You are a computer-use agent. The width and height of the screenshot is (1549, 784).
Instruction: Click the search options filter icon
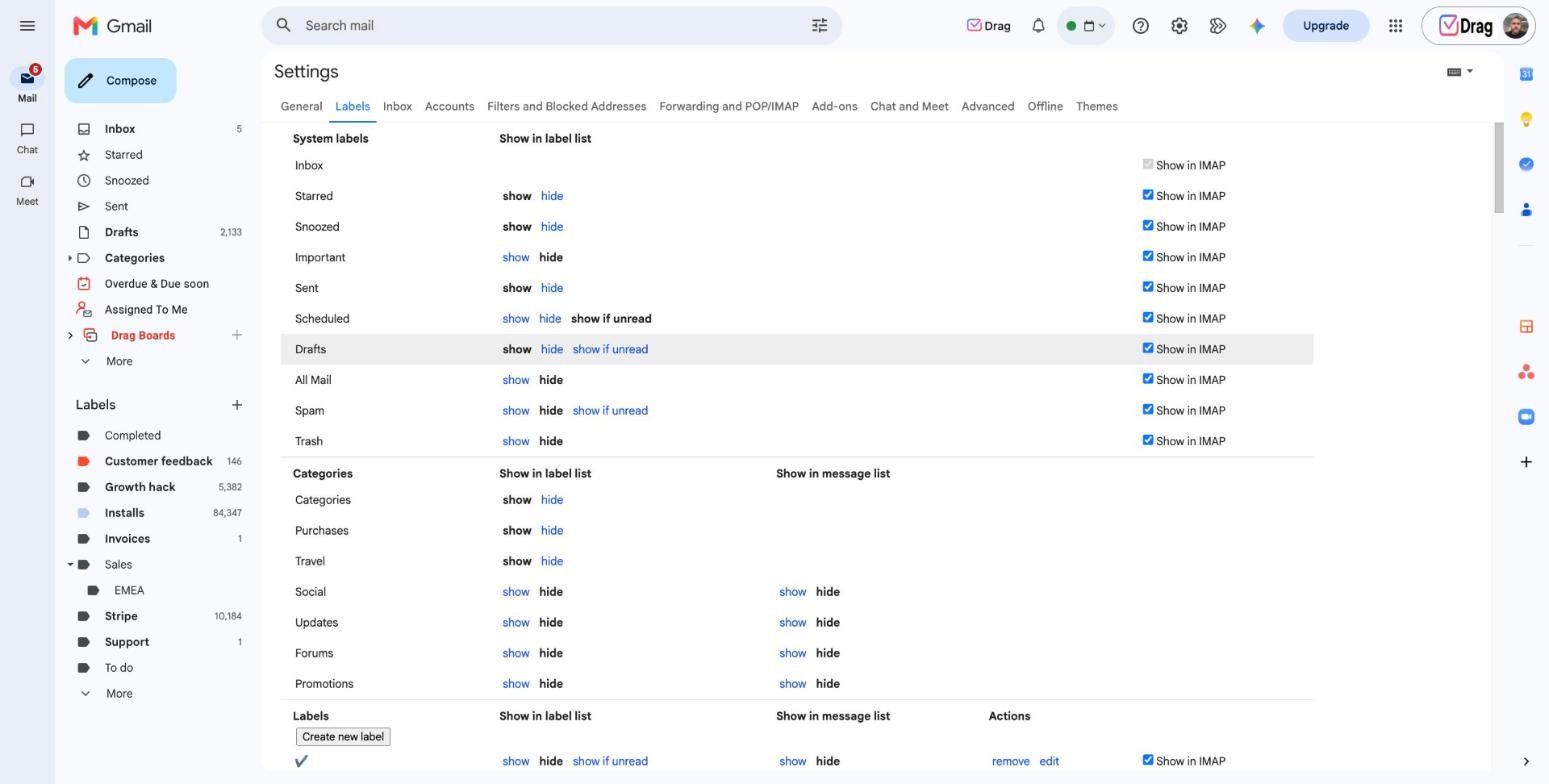819,26
